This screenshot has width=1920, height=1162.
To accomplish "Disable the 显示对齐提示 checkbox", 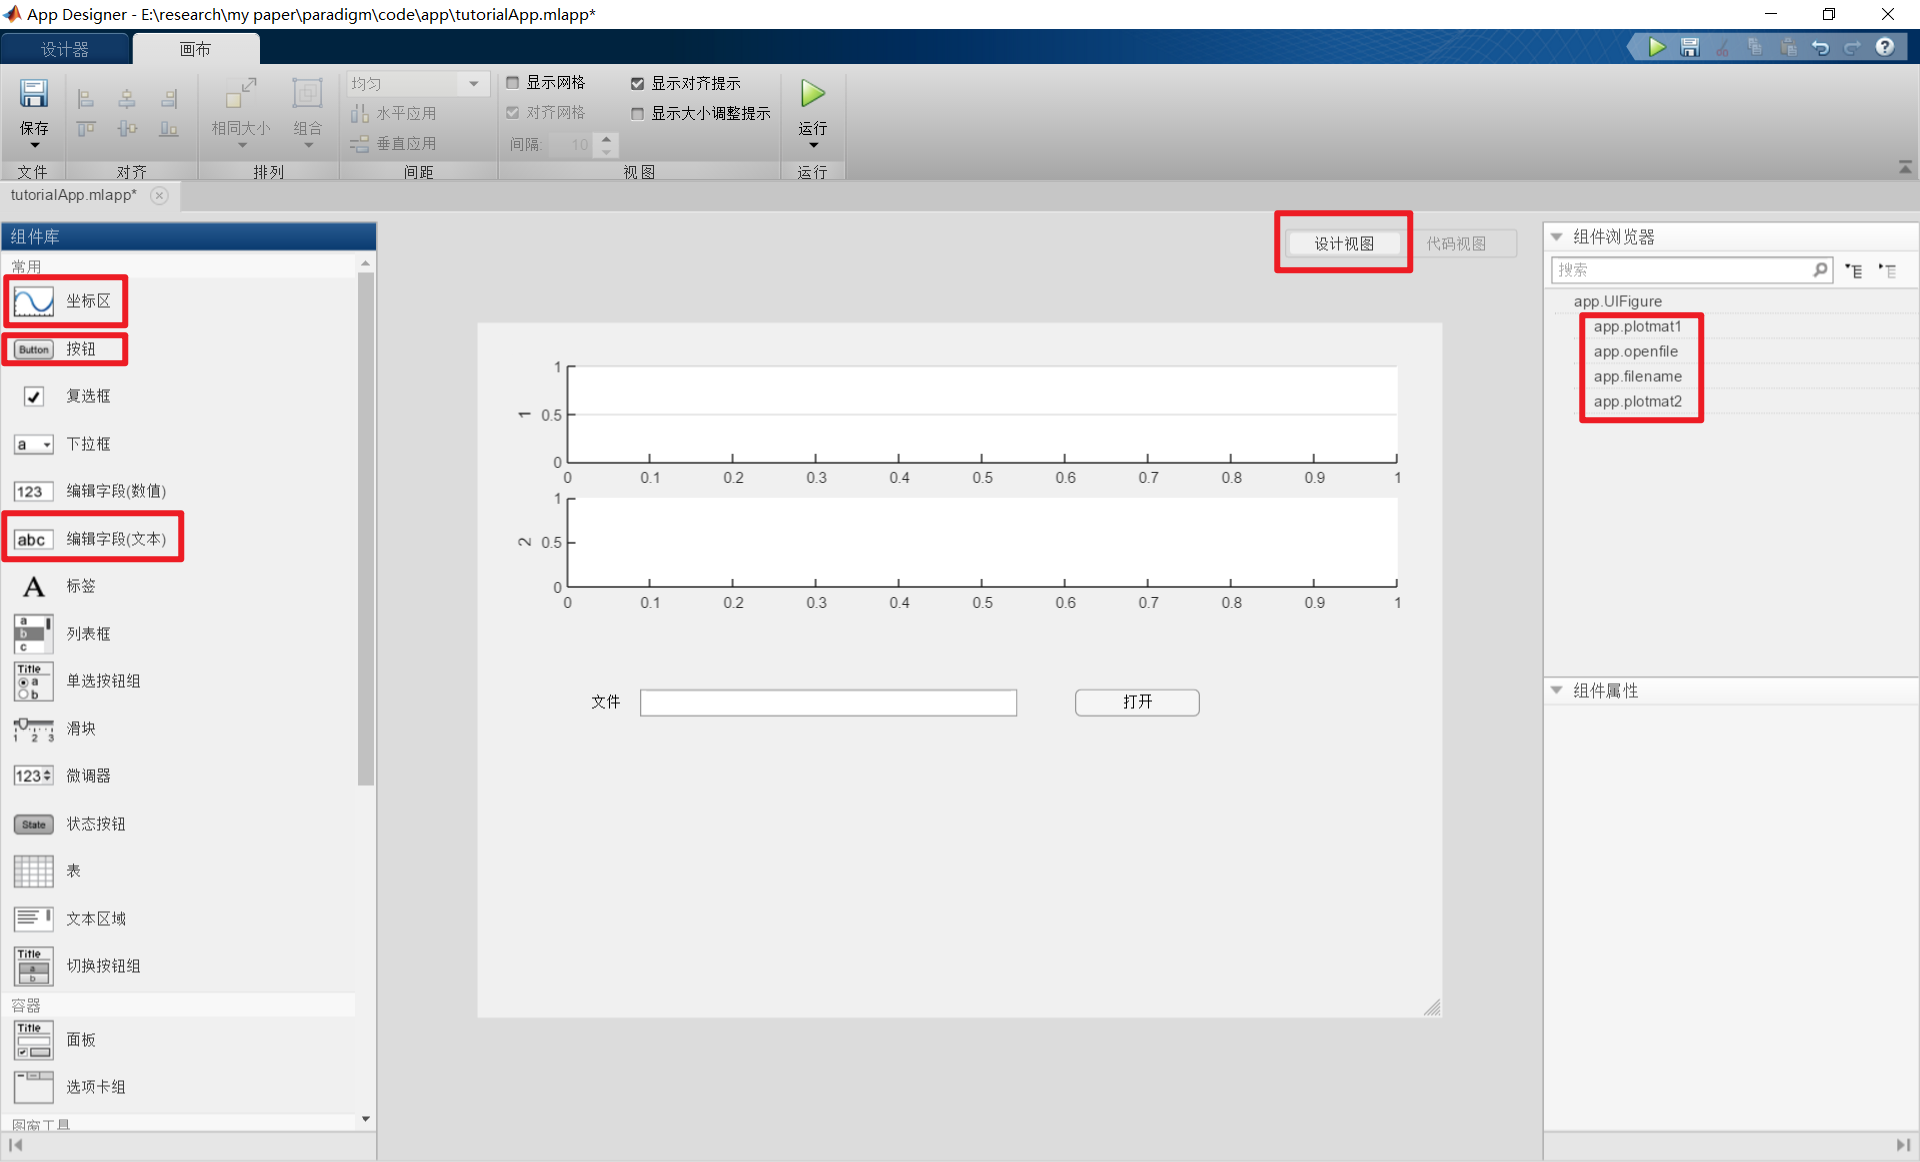I will click(639, 83).
